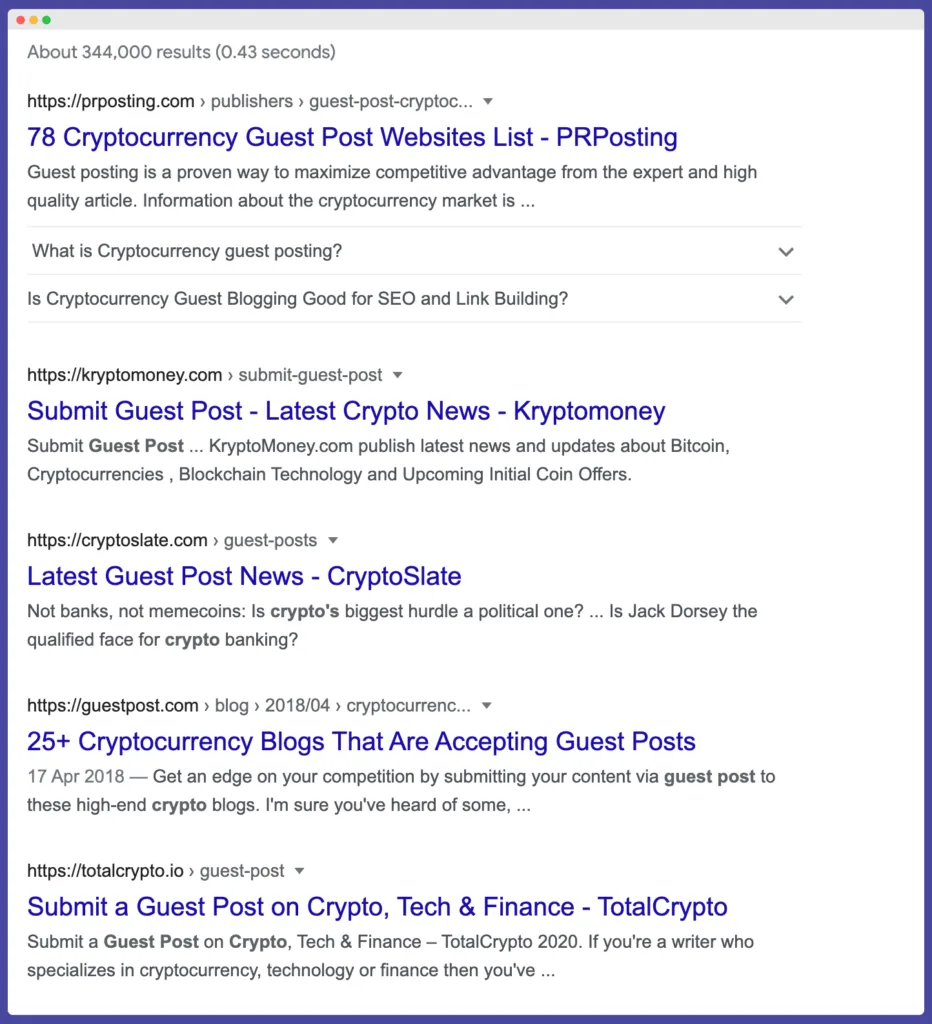
Task: Expand the breadcrumb dropdown next to kryptomoney.com
Action: [397, 375]
